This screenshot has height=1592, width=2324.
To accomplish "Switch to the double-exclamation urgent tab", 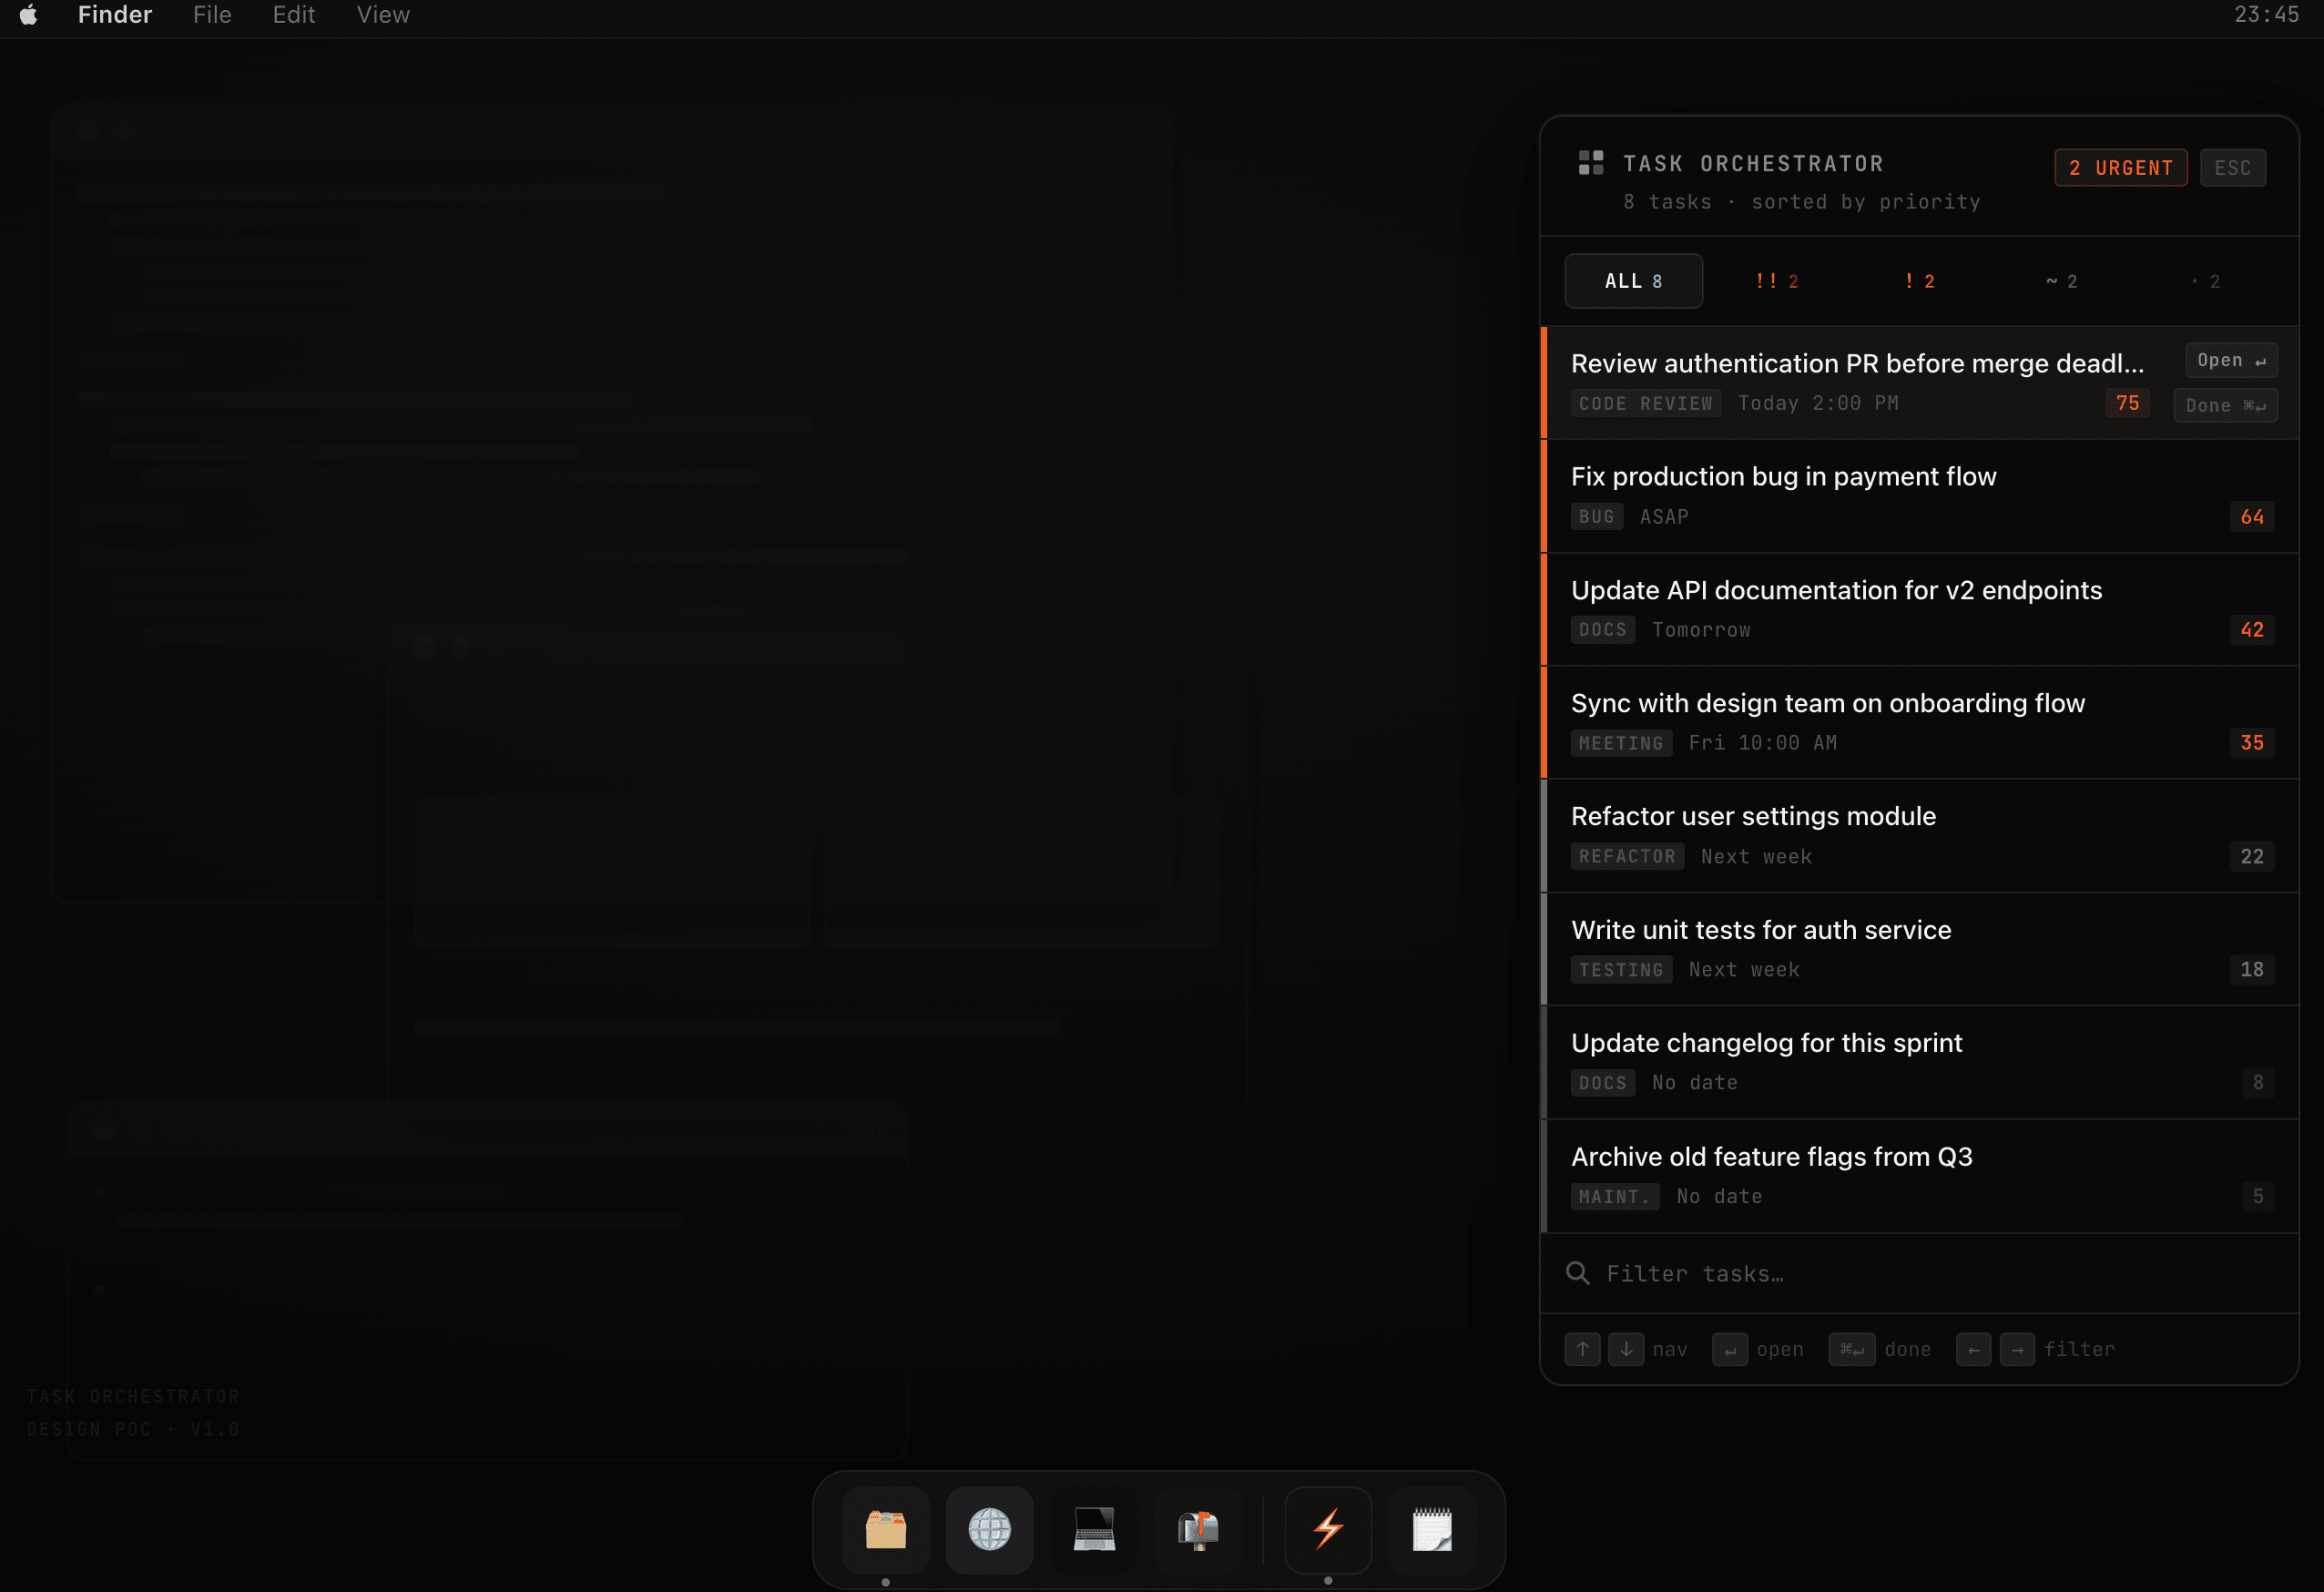I will pos(1776,281).
